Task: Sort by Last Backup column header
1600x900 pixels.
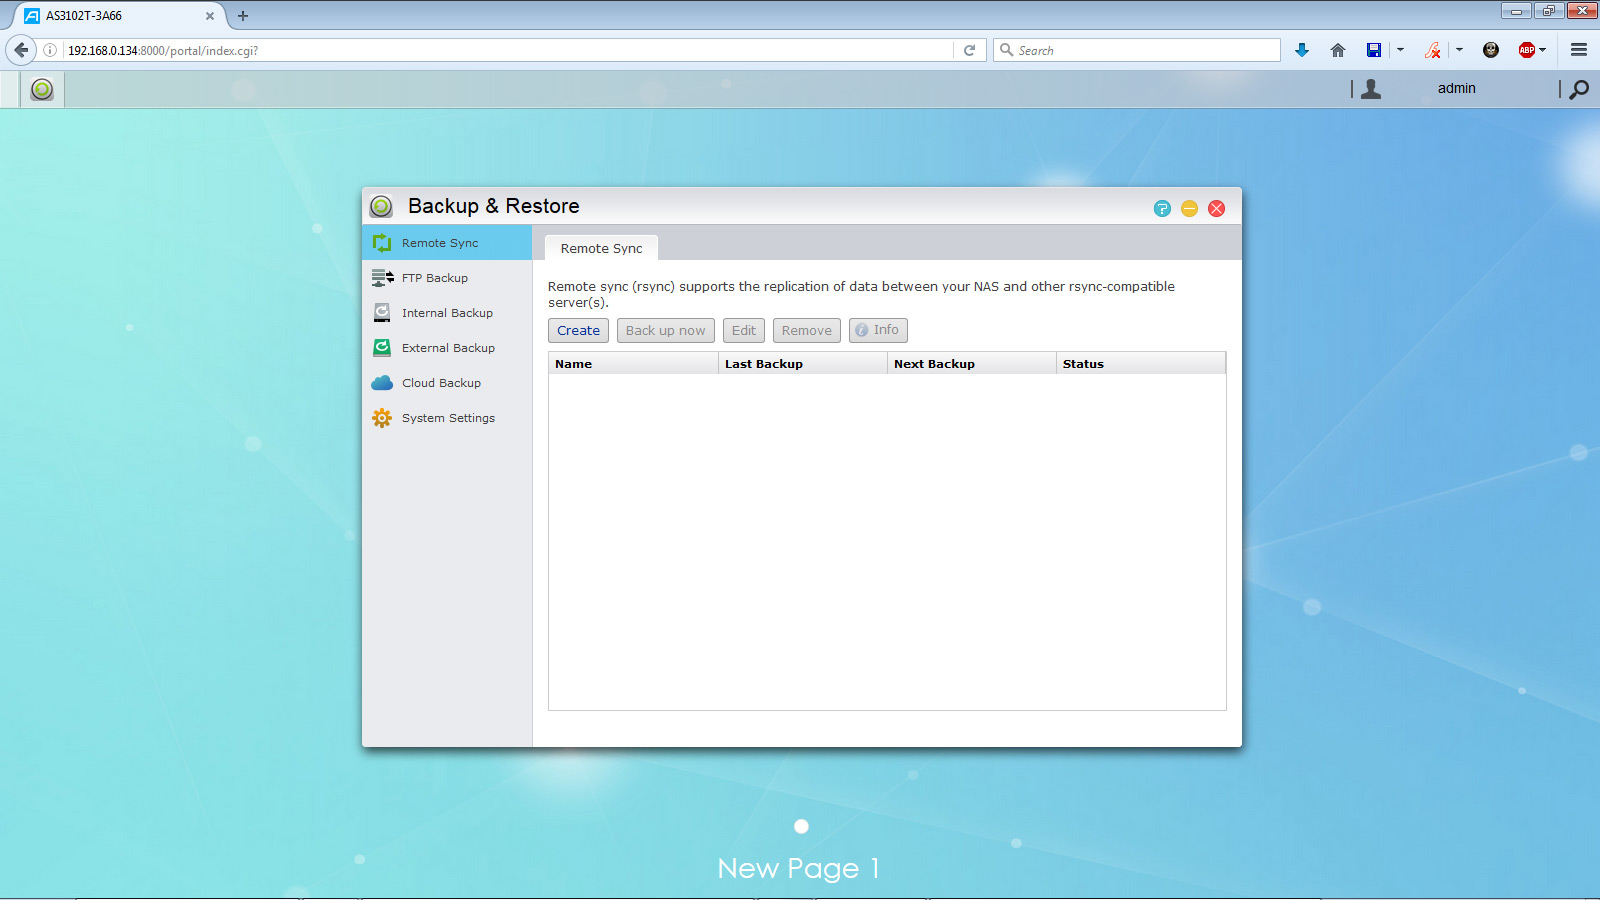Action: (802, 364)
